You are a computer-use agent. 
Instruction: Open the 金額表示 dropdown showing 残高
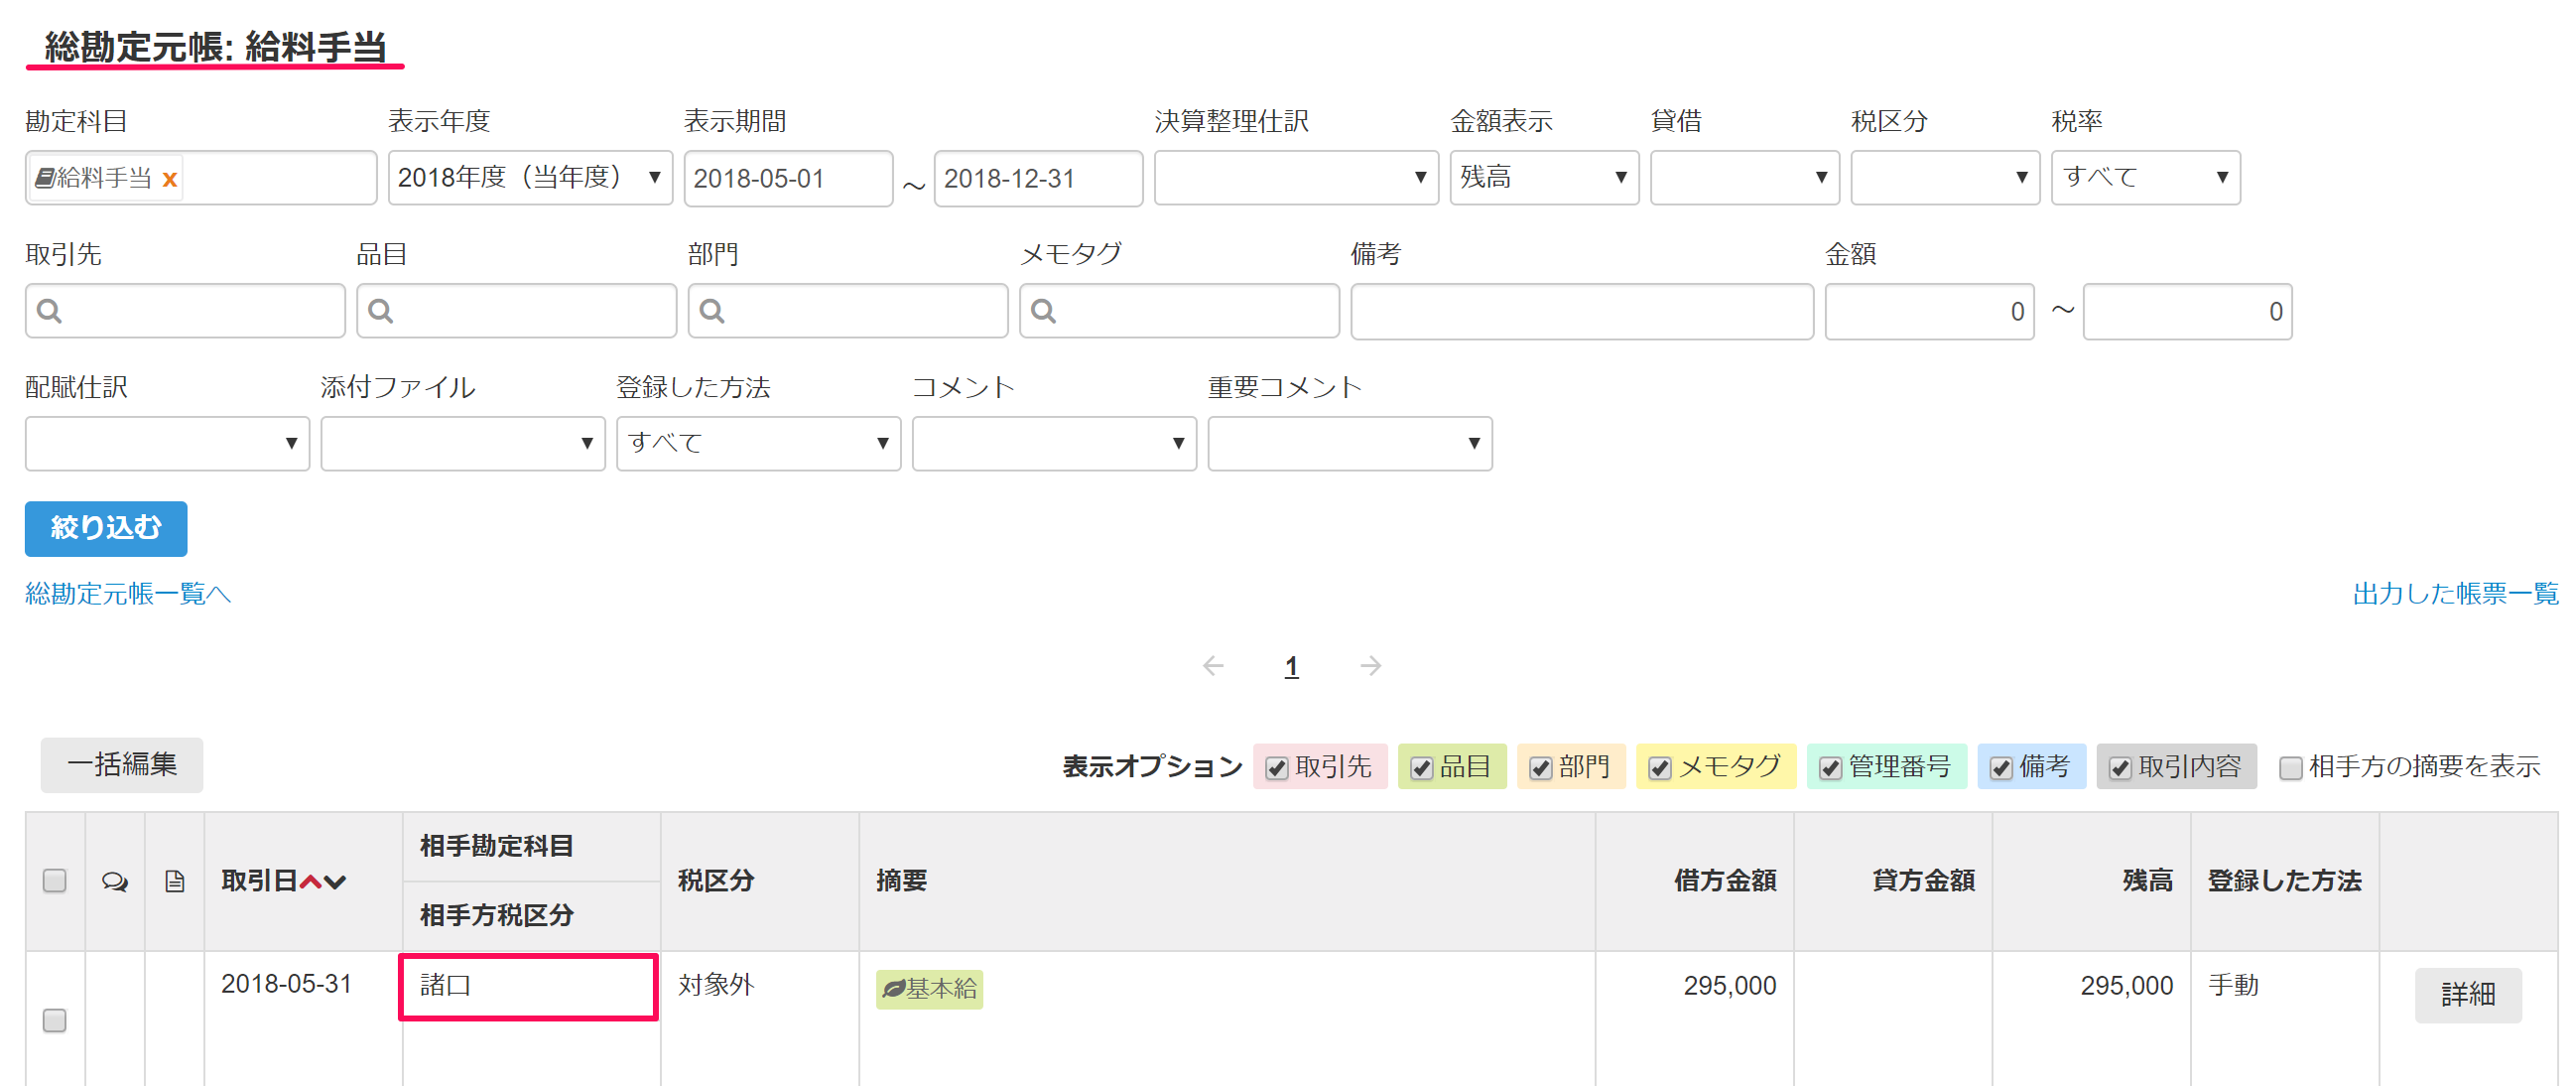point(1544,178)
